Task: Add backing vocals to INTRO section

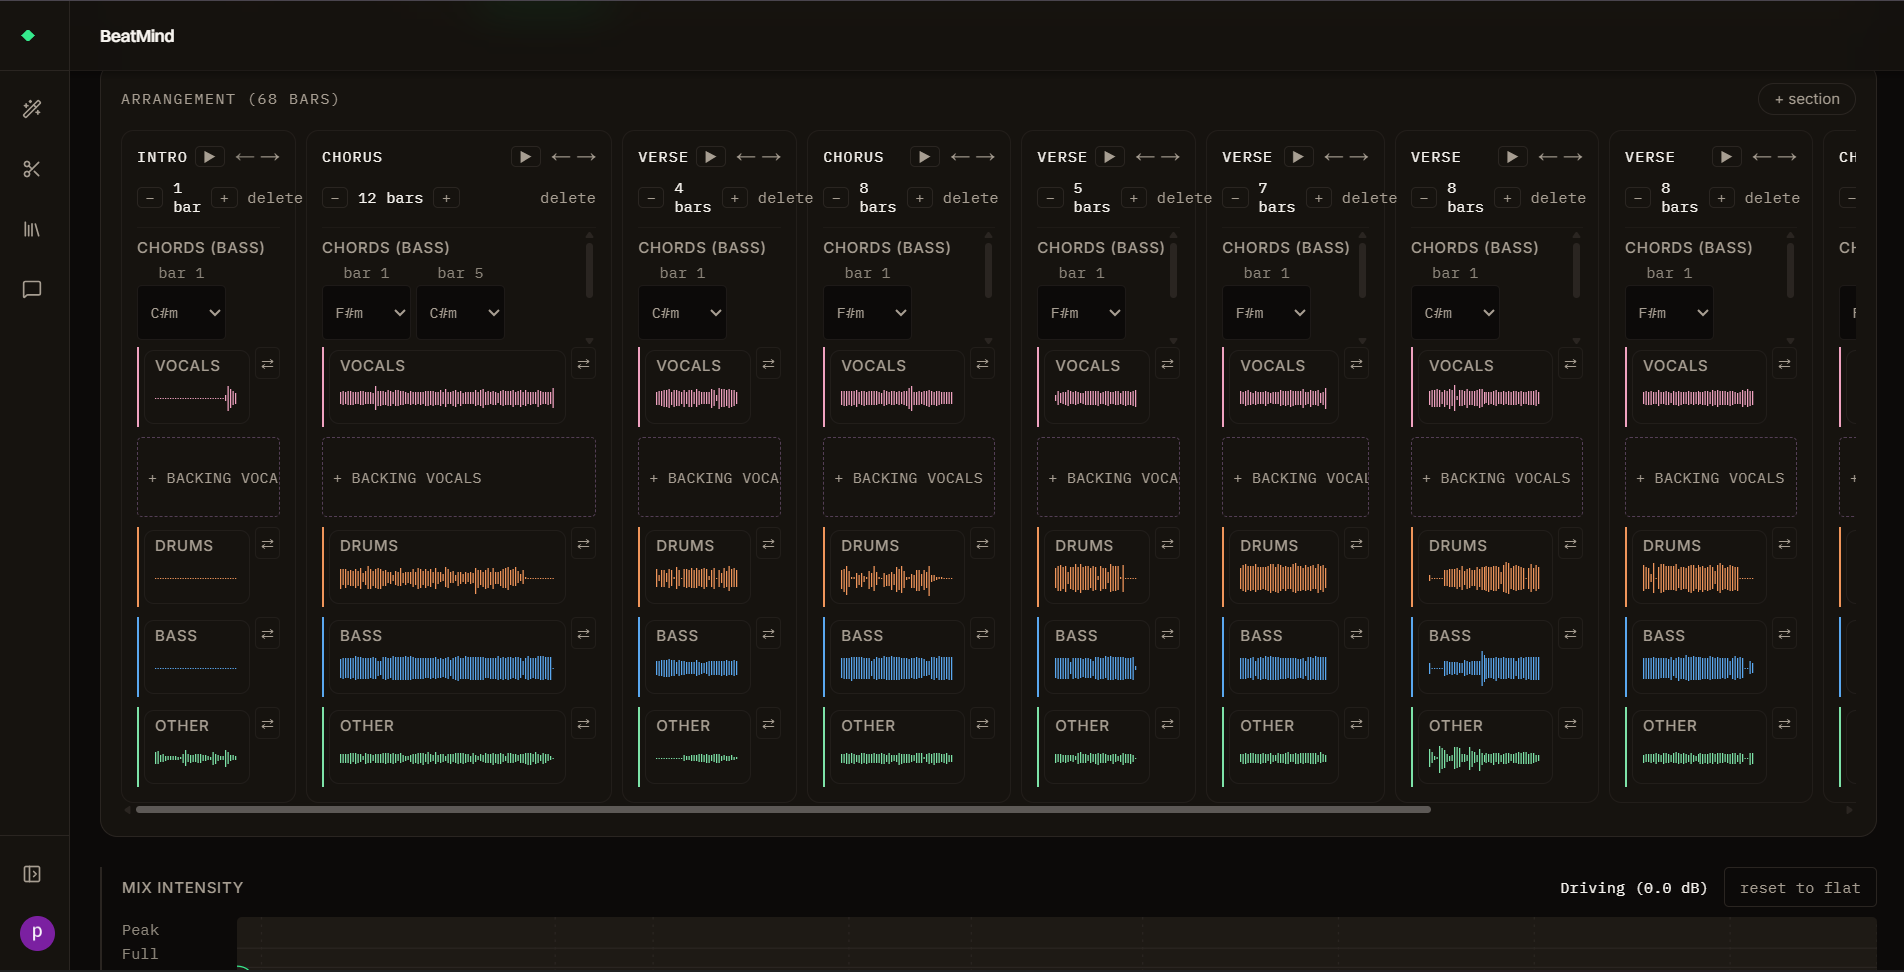Action: click(208, 478)
